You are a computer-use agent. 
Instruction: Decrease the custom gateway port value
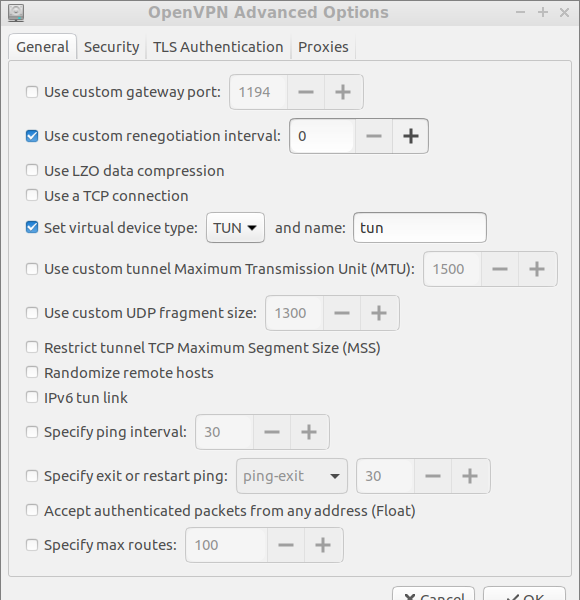tap(306, 92)
